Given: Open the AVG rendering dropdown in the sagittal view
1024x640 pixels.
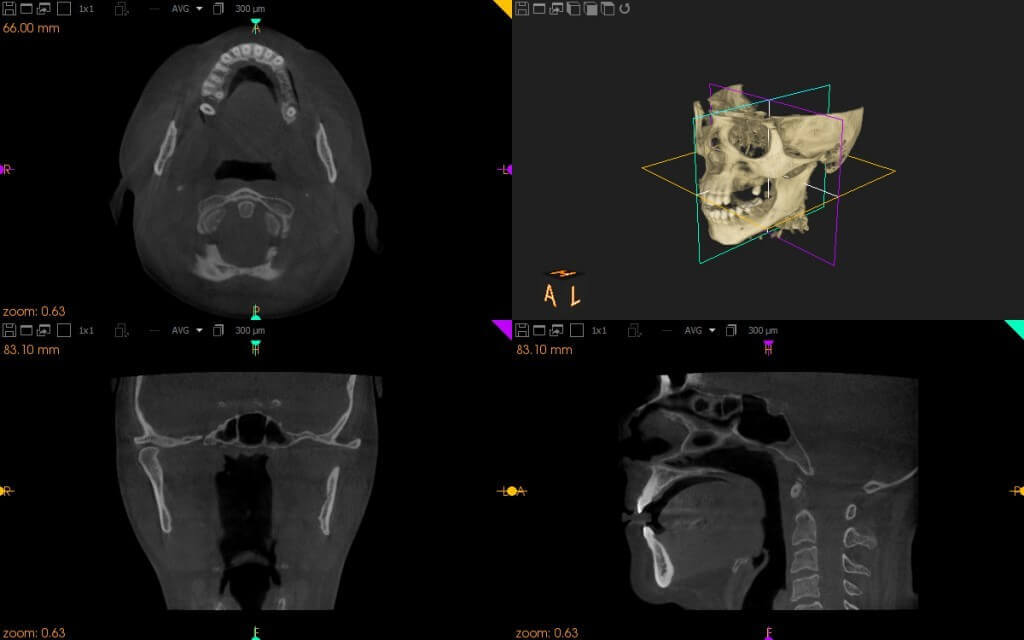Looking at the screenshot, I should click(x=699, y=330).
